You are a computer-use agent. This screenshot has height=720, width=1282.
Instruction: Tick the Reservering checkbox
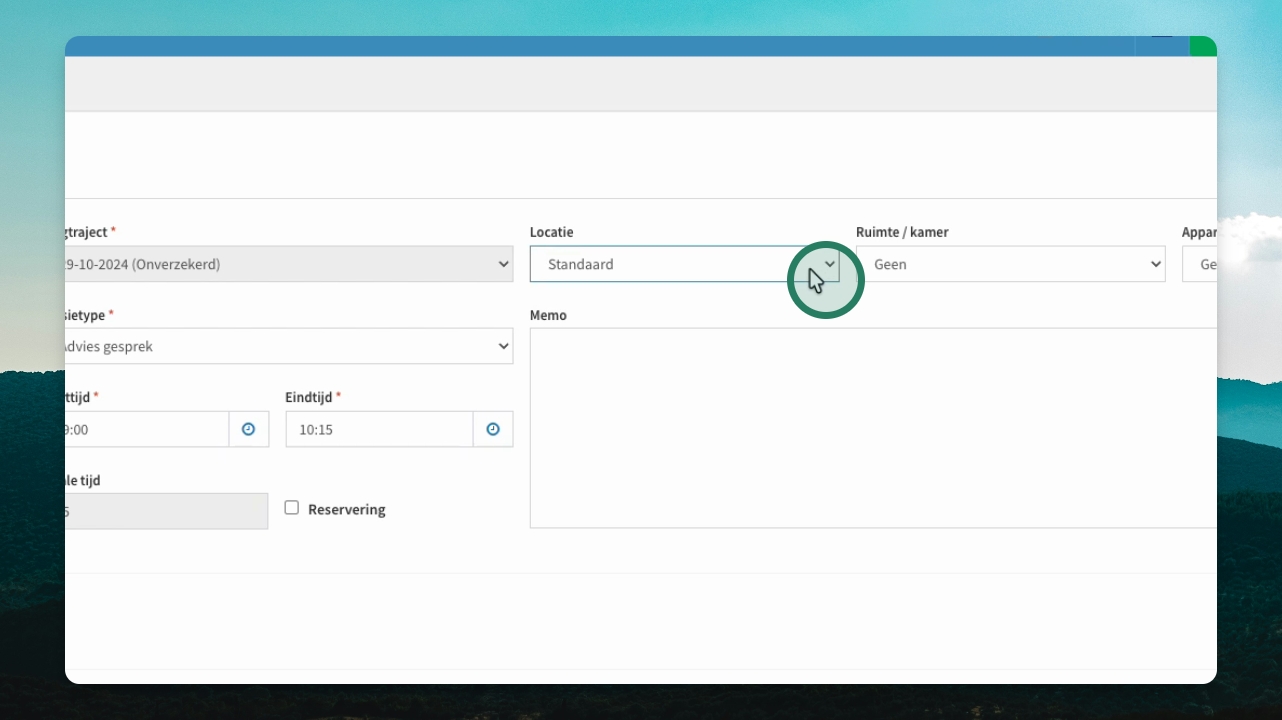point(292,508)
